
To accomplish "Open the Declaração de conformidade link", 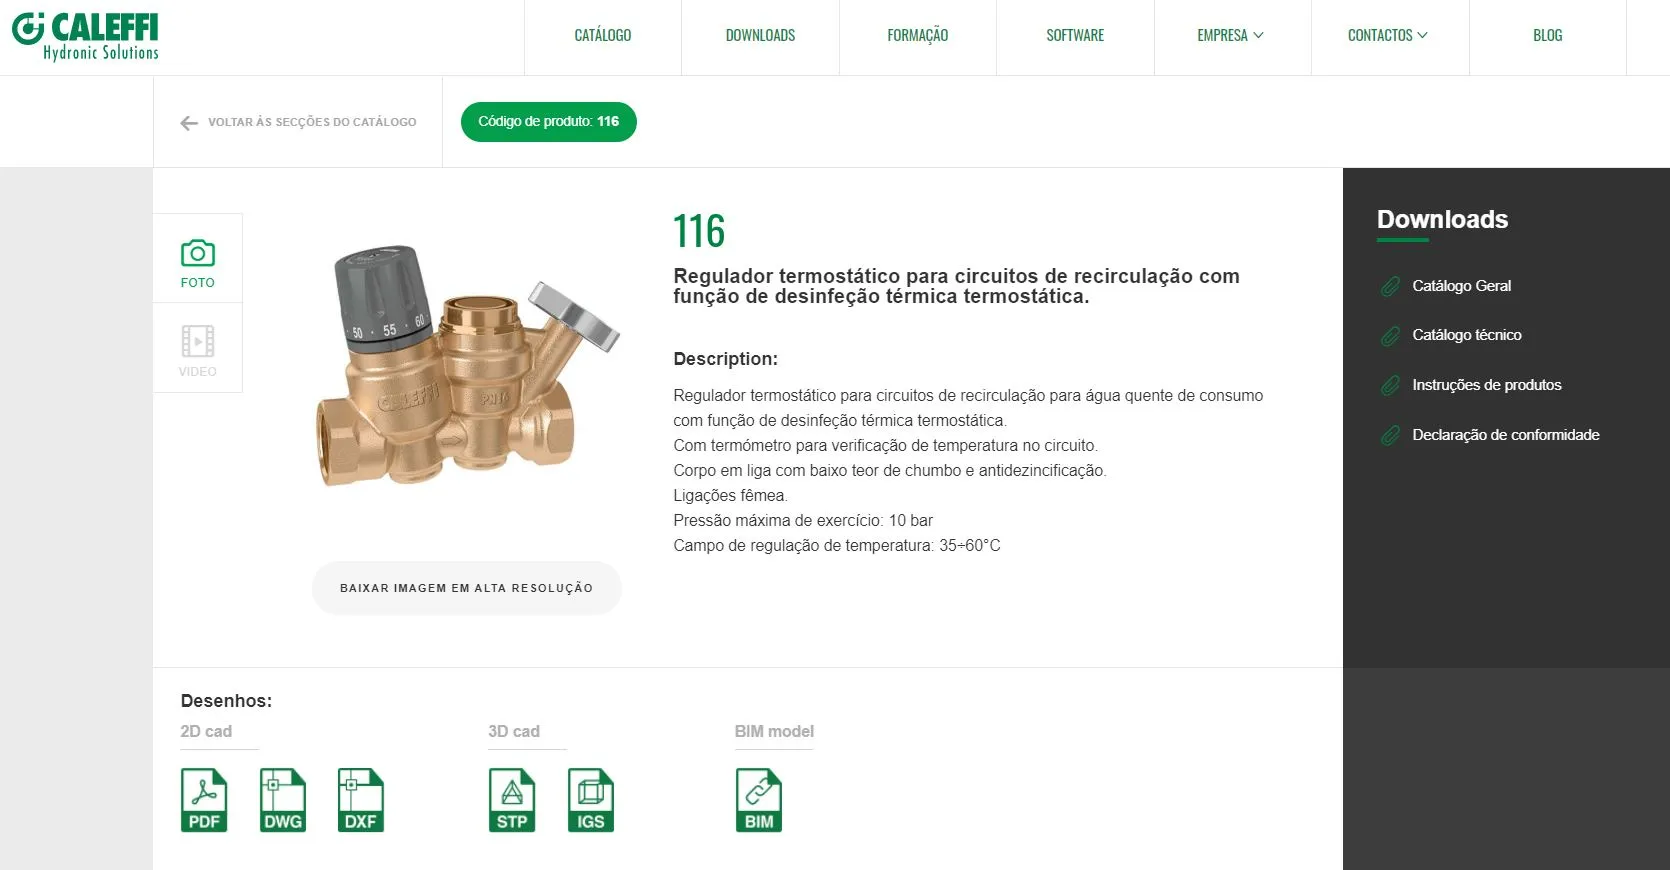I will (x=1505, y=435).
